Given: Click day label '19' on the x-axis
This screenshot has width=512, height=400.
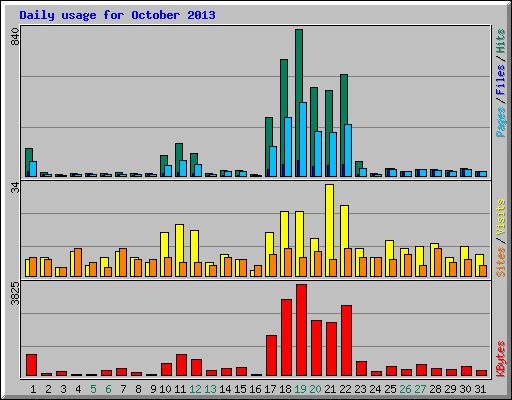Looking at the screenshot, I should click(300, 389).
